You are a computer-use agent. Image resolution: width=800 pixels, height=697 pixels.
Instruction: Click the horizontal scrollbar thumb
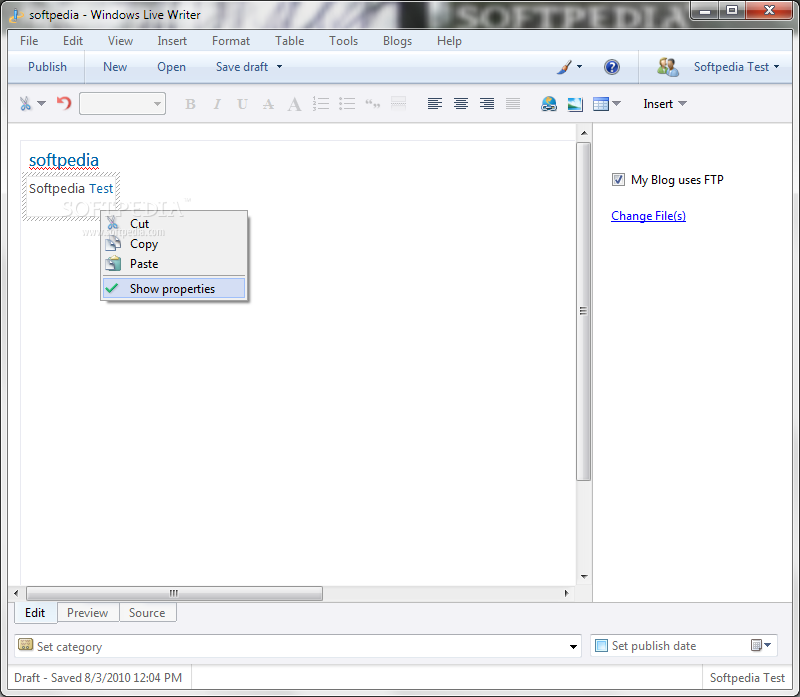[174, 593]
